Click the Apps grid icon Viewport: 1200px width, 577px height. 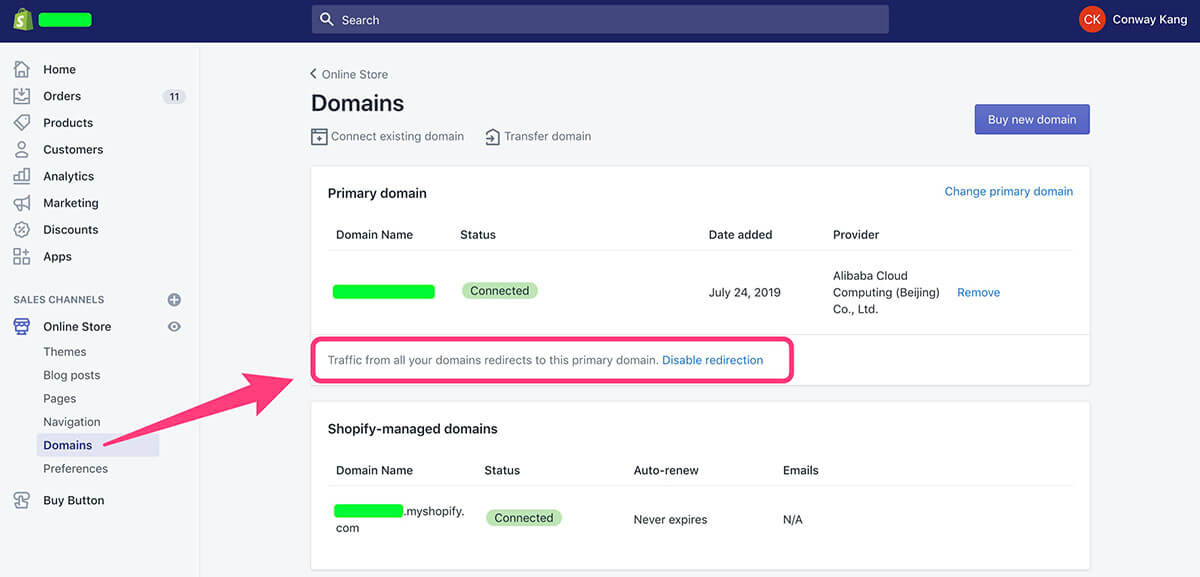(x=22, y=256)
